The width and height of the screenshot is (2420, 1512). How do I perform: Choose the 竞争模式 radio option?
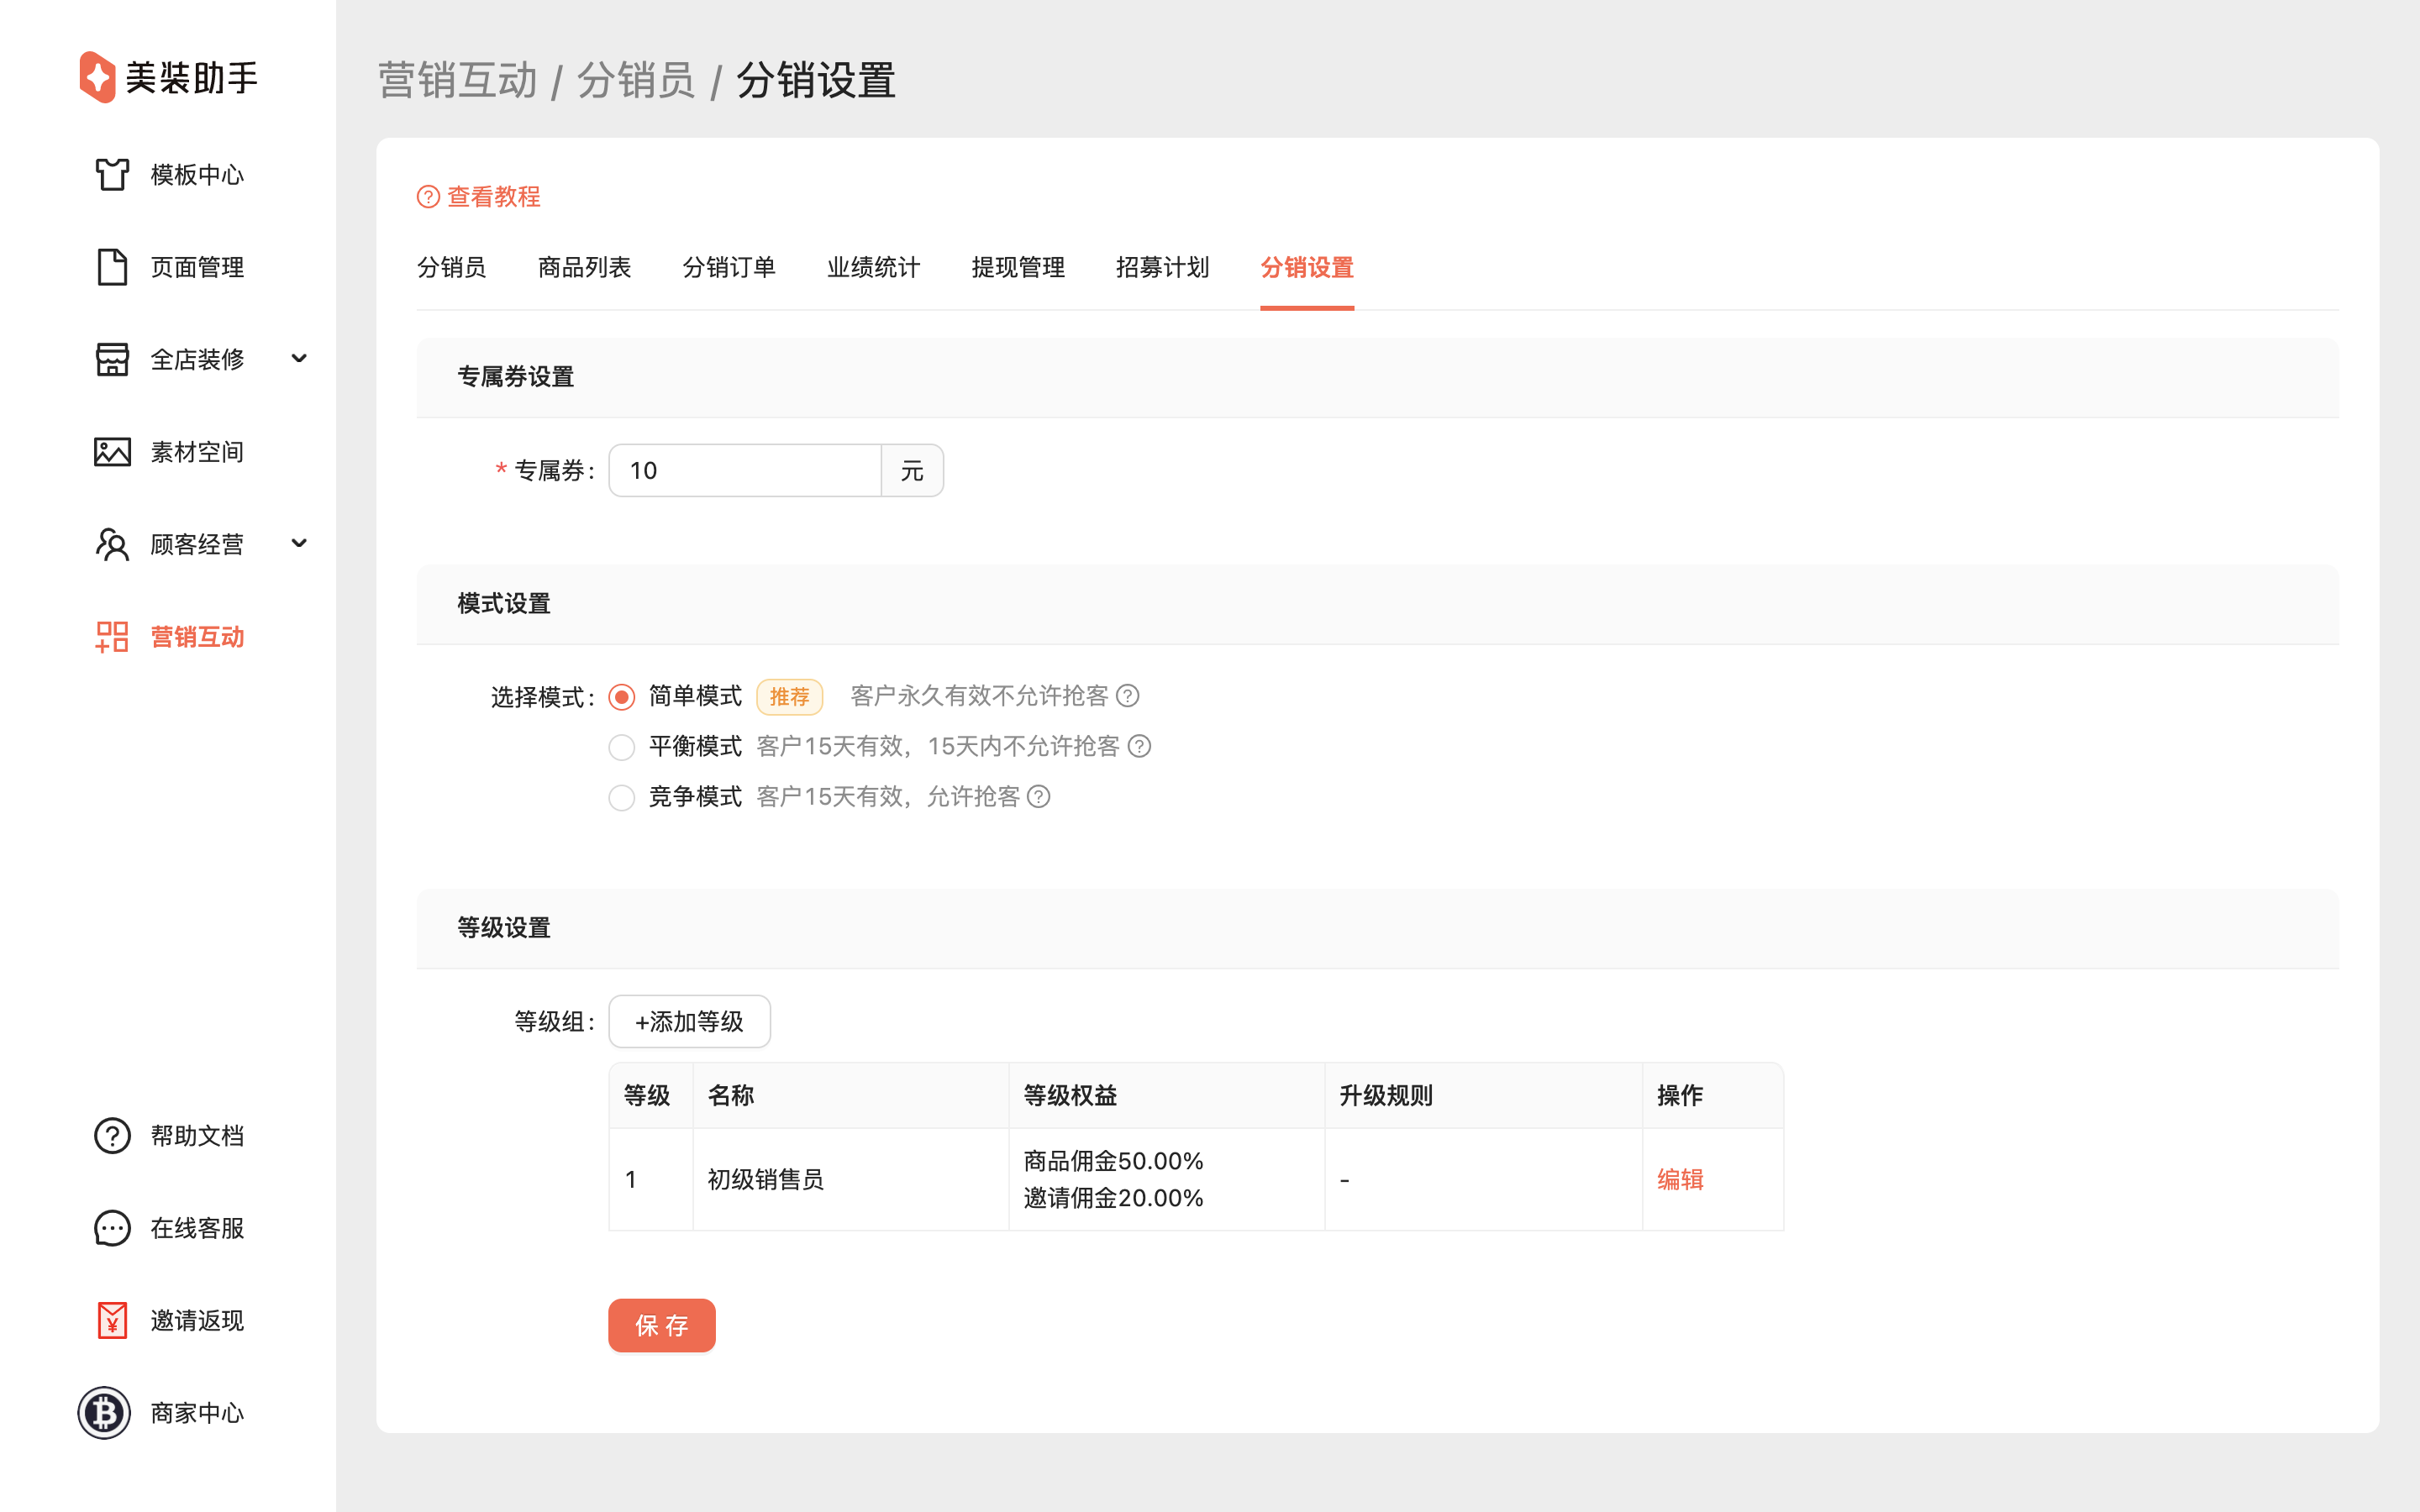[x=622, y=797]
